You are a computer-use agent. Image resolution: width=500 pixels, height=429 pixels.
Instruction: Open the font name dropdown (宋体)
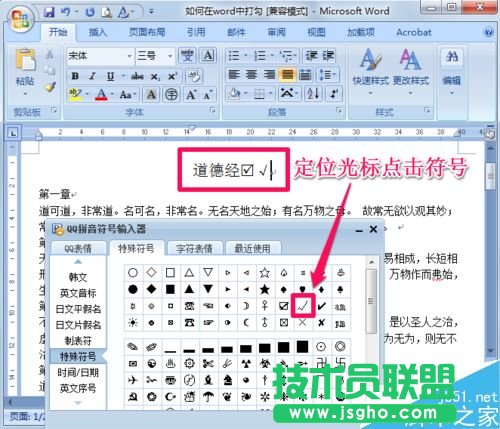click(130, 56)
